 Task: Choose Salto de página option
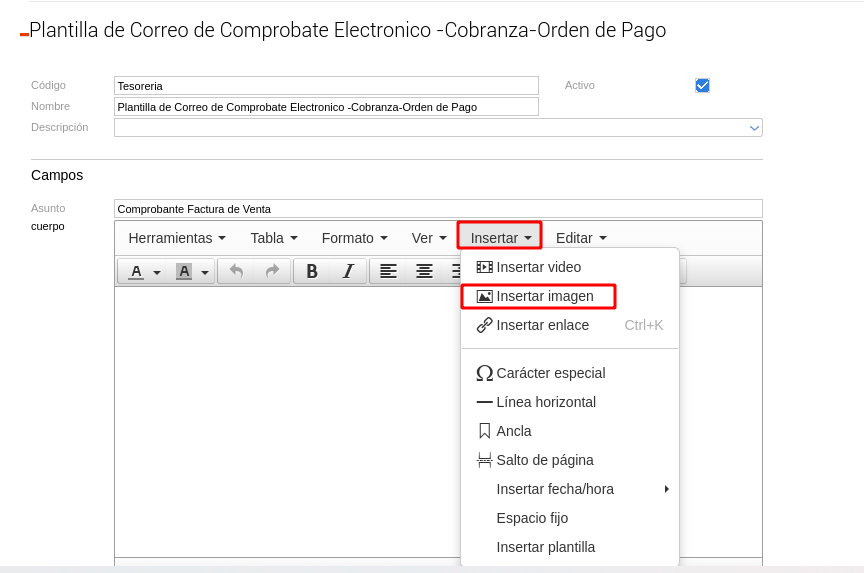tap(570, 460)
